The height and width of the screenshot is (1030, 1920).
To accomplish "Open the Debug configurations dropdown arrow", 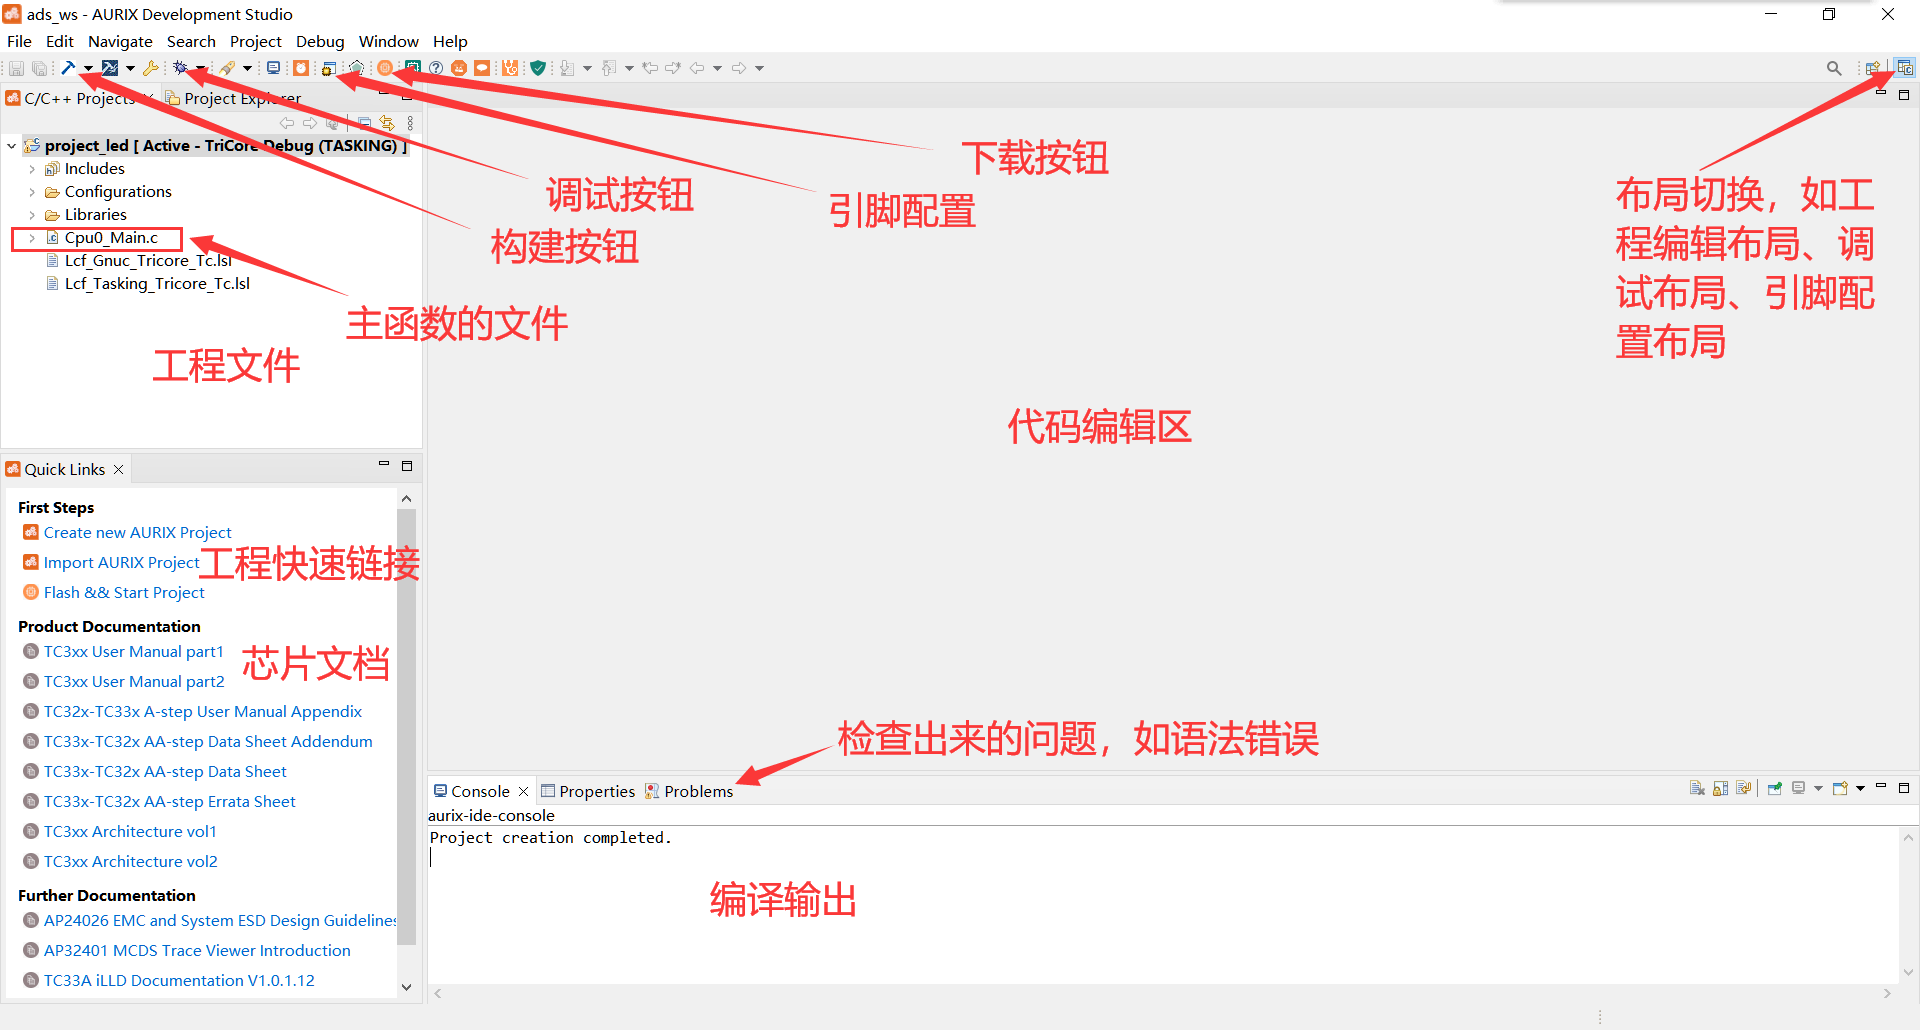I will point(200,68).
